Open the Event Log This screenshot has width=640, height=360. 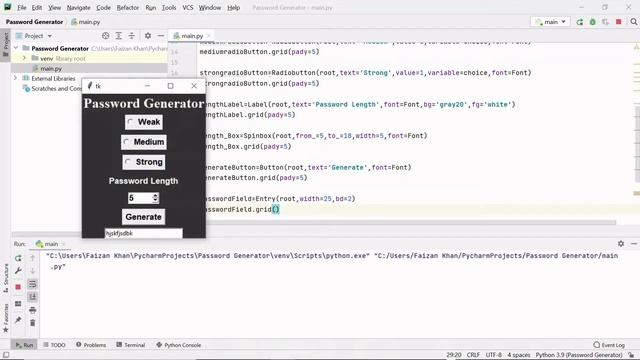pyautogui.click(x=609, y=345)
